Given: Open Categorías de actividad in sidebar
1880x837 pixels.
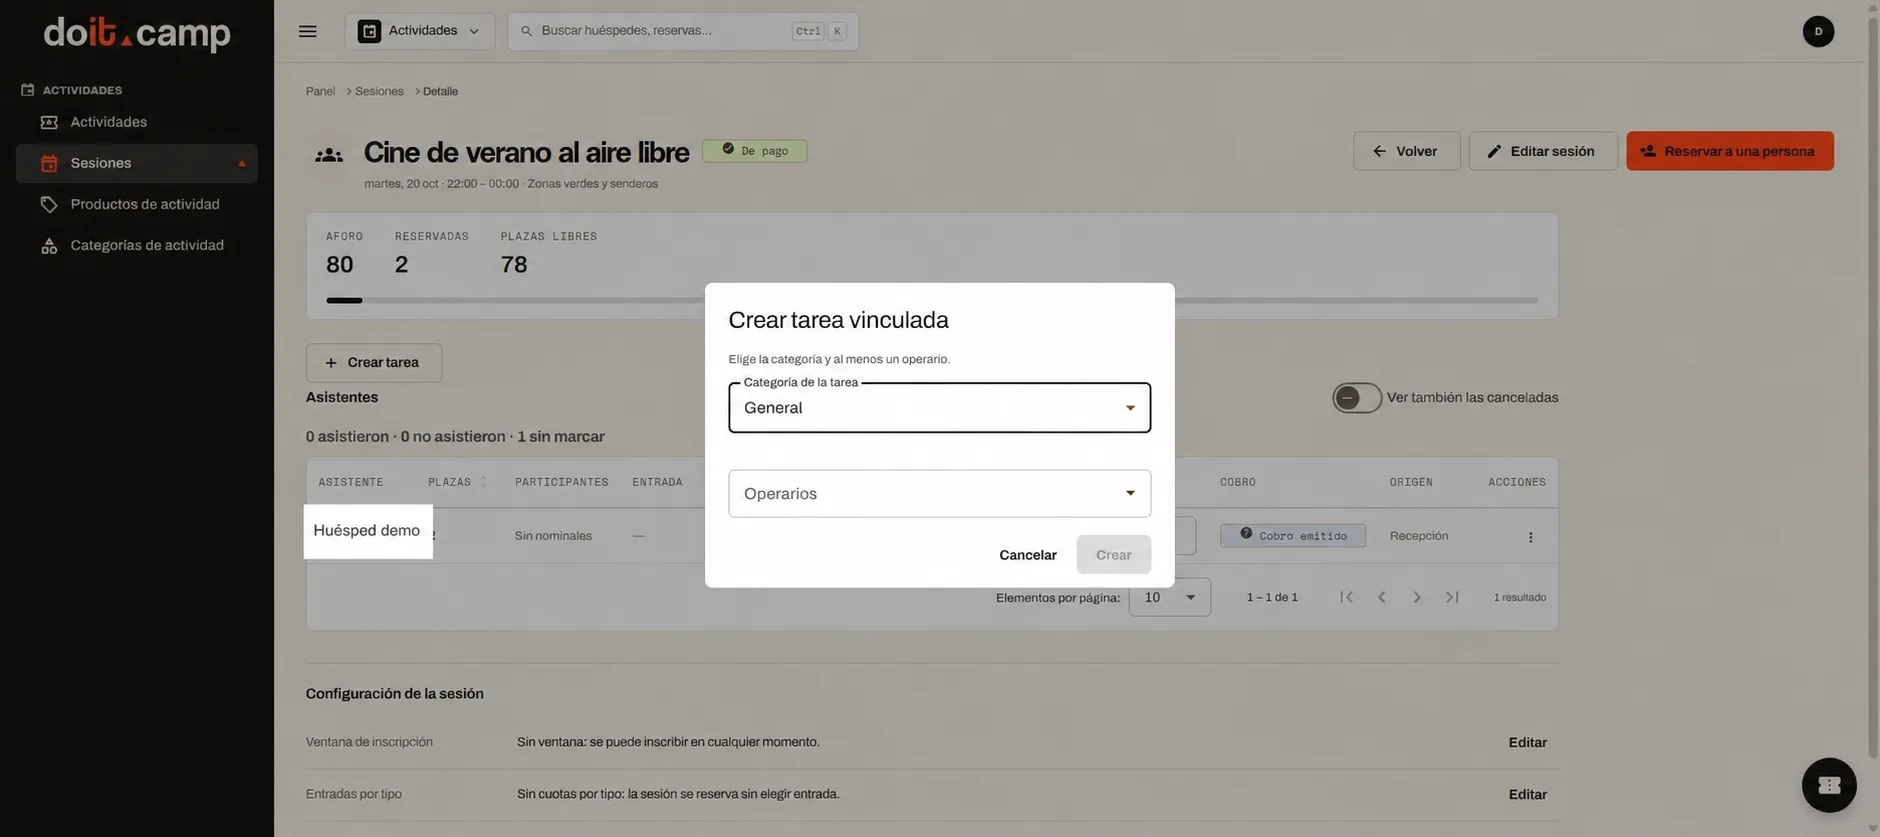Looking at the screenshot, I should (137, 245).
